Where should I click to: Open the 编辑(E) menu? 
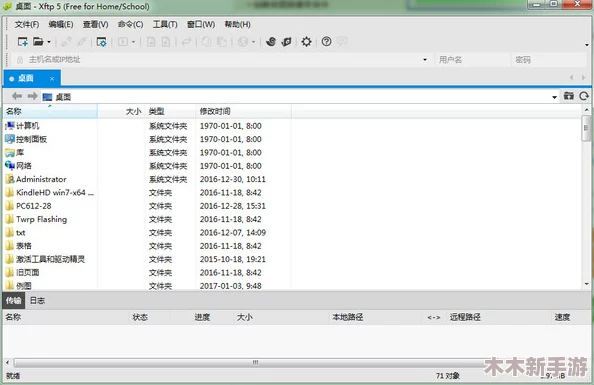[61, 24]
